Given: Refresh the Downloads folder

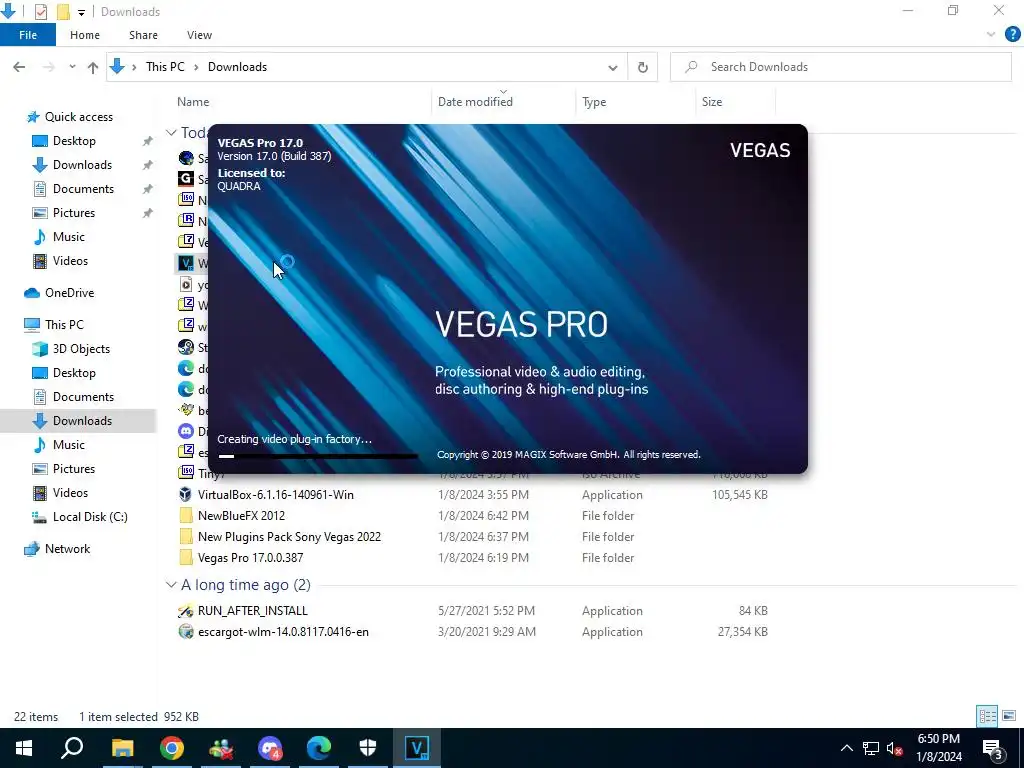Looking at the screenshot, I should point(643,67).
